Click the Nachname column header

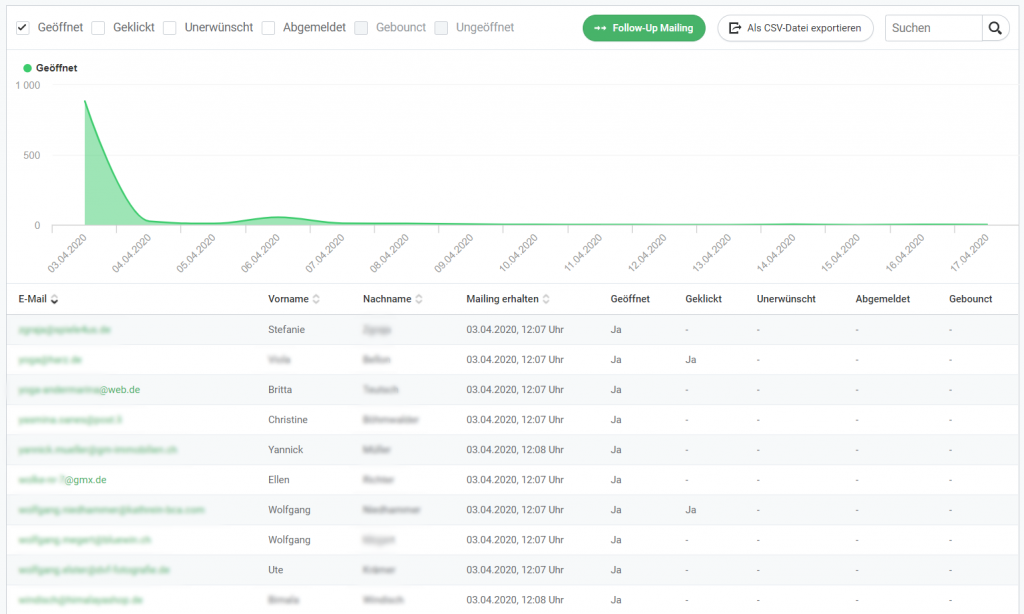click(x=387, y=299)
